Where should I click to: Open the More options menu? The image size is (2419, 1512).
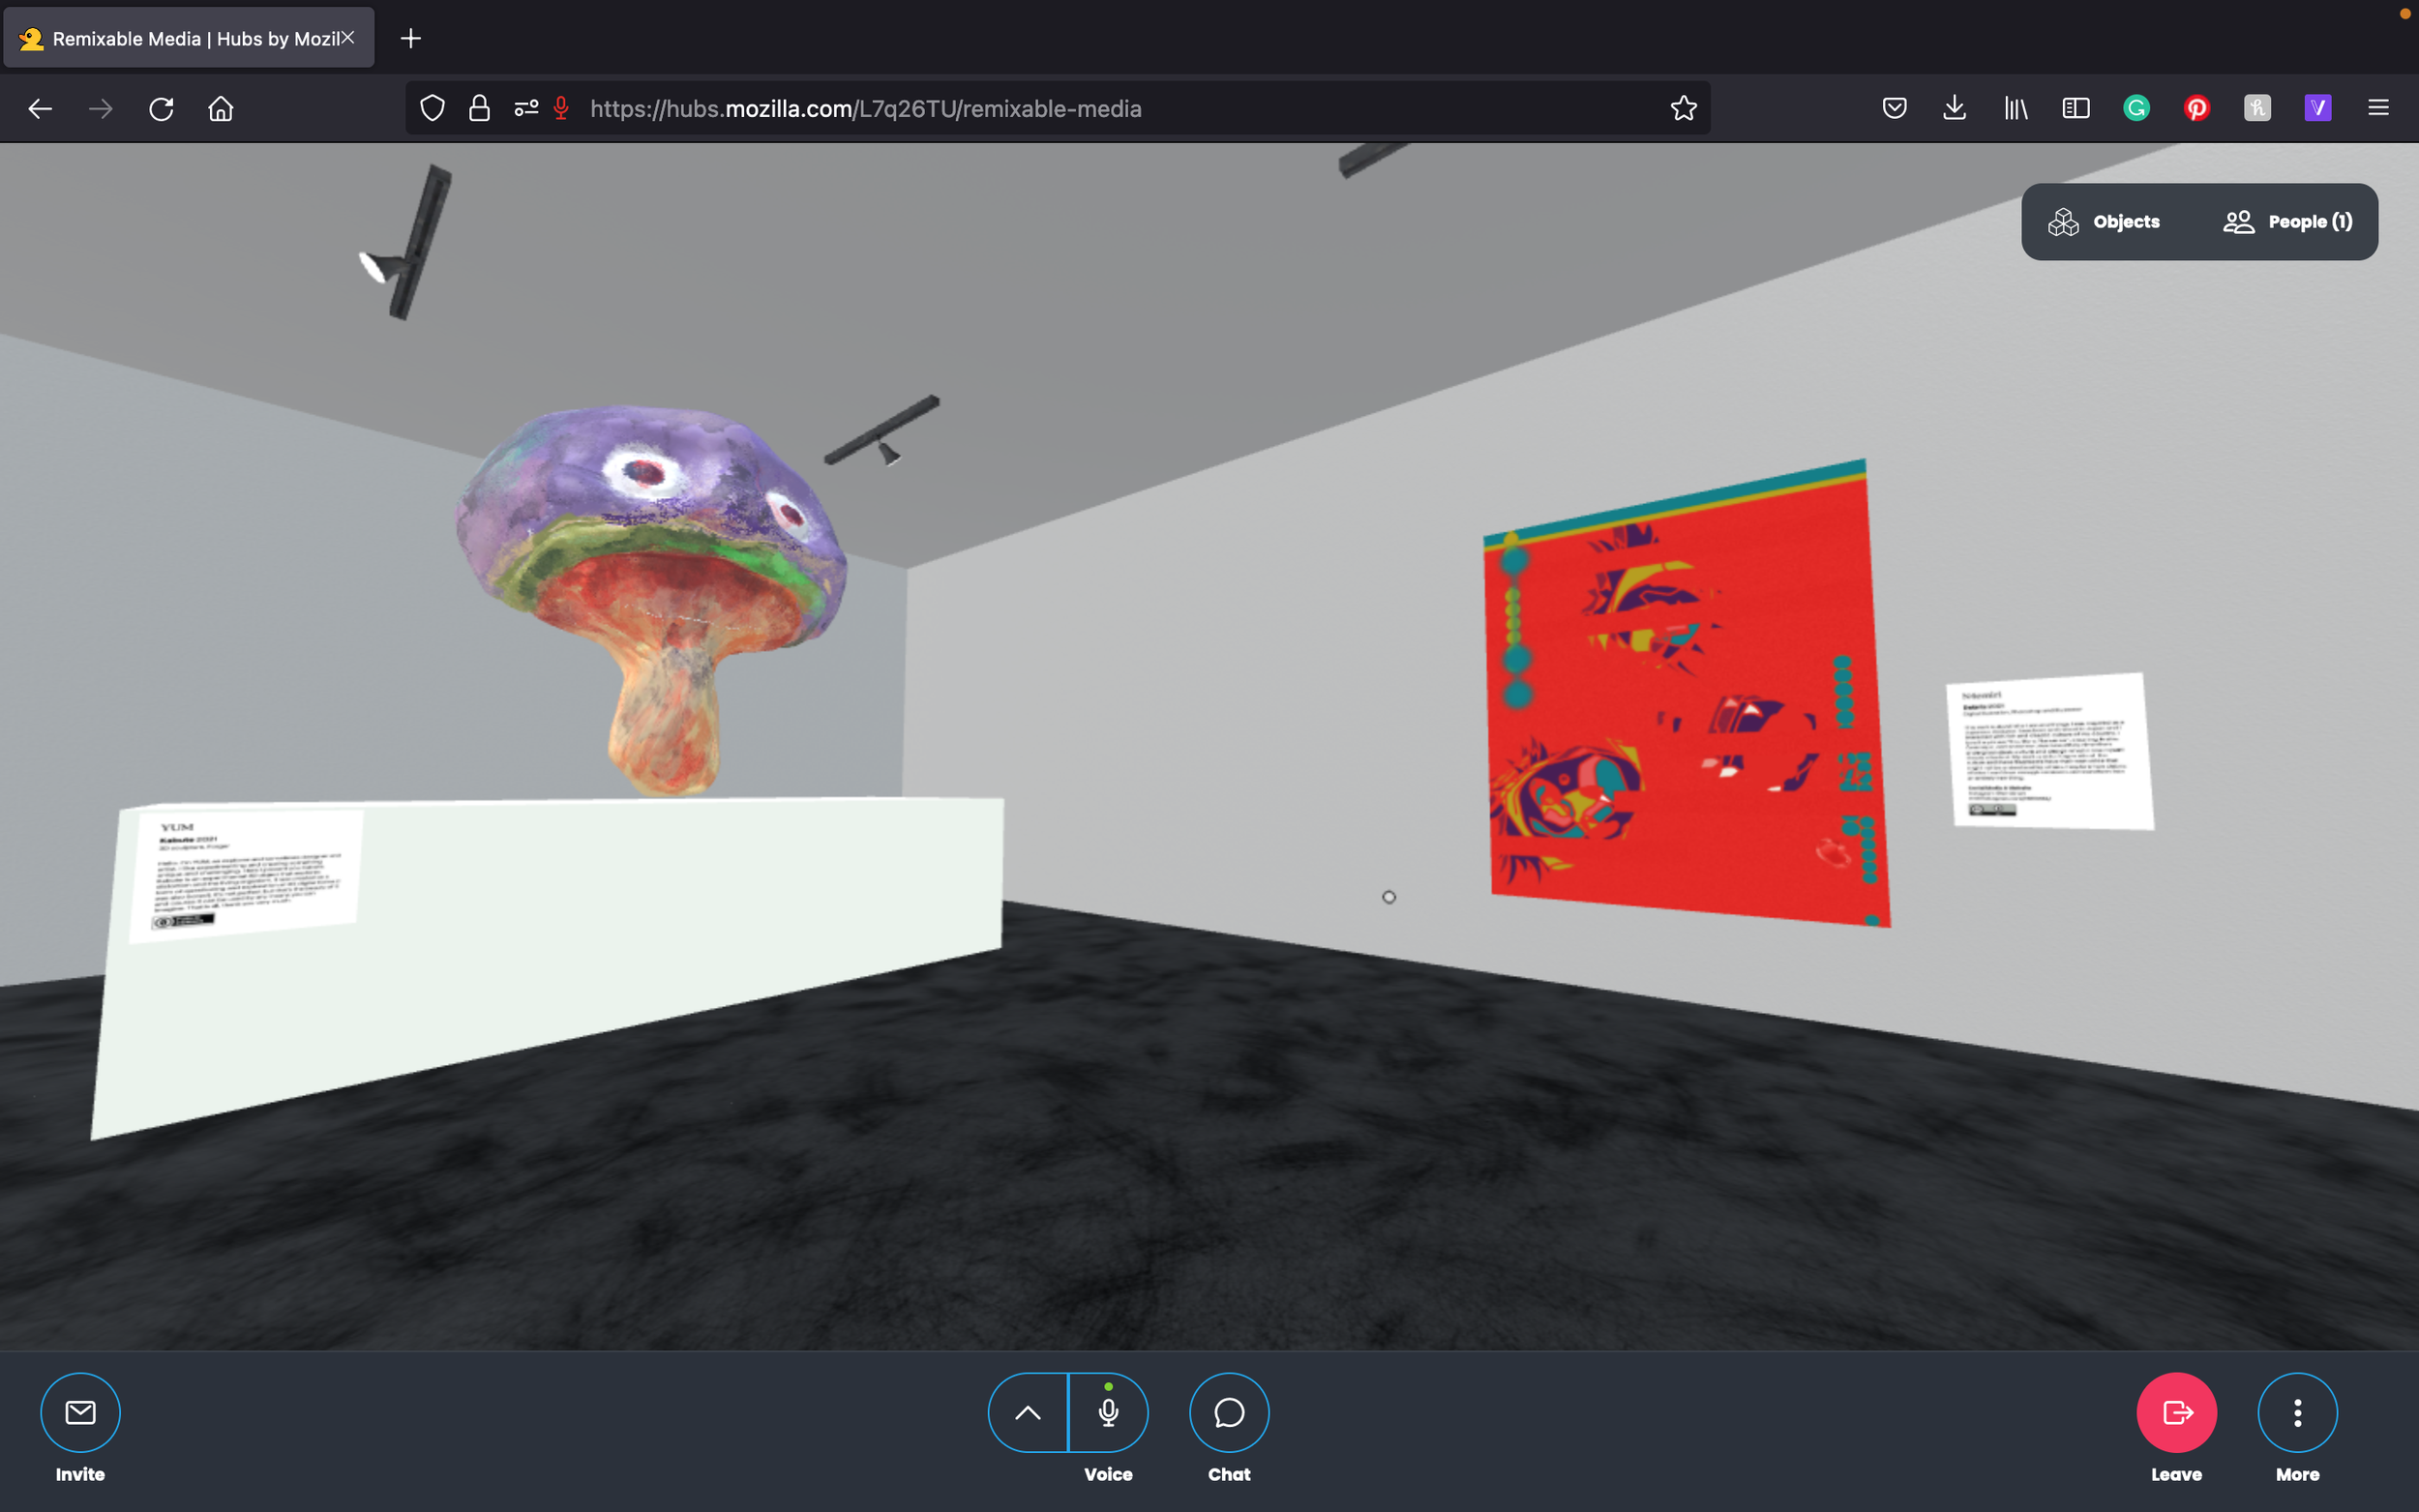2297,1411
